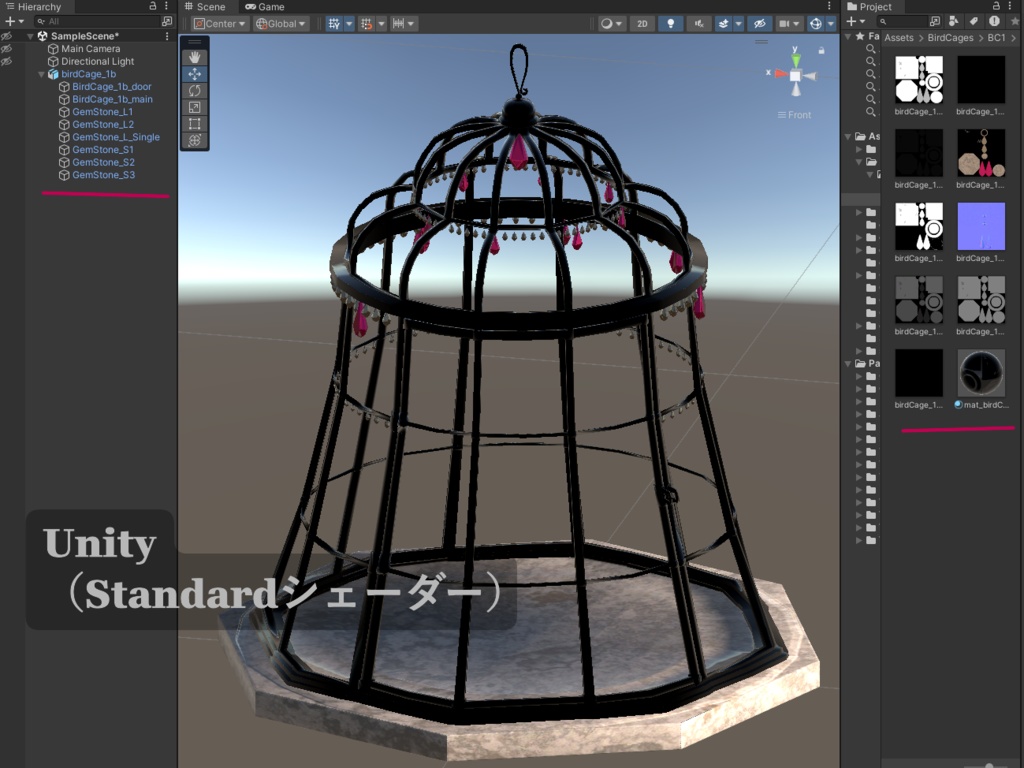Viewport: 1024px width, 768px height.
Task: Enable 2D mode in the Scene view
Action: tap(641, 23)
